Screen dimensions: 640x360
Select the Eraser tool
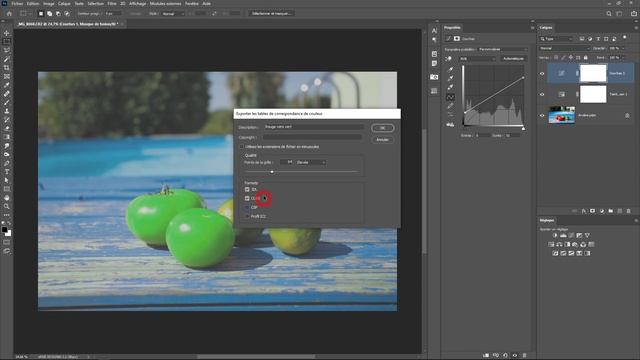(x=7, y=128)
